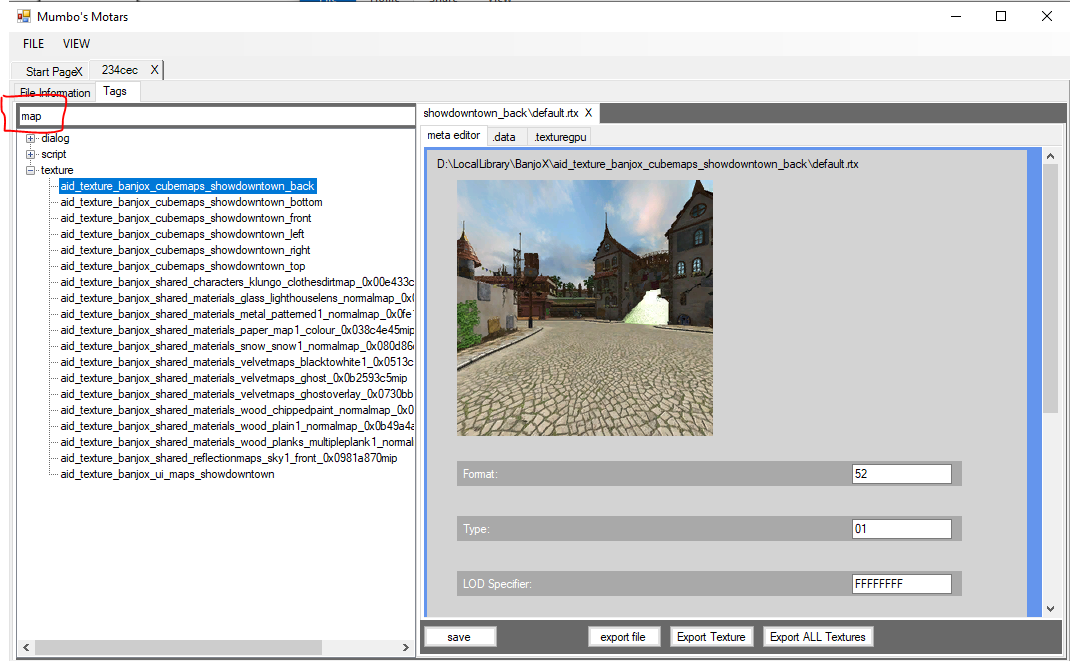The height and width of the screenshot is (661, 1070).
Task: Switch to the Start Page tab
Action: coord(50,71)
